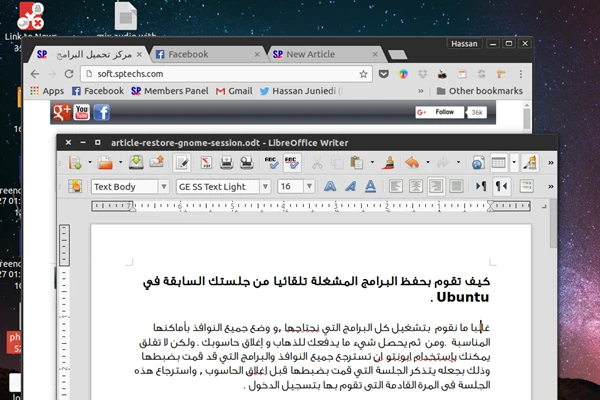
Task: Bookmark this page with the star icon
Action: [363, 74]
